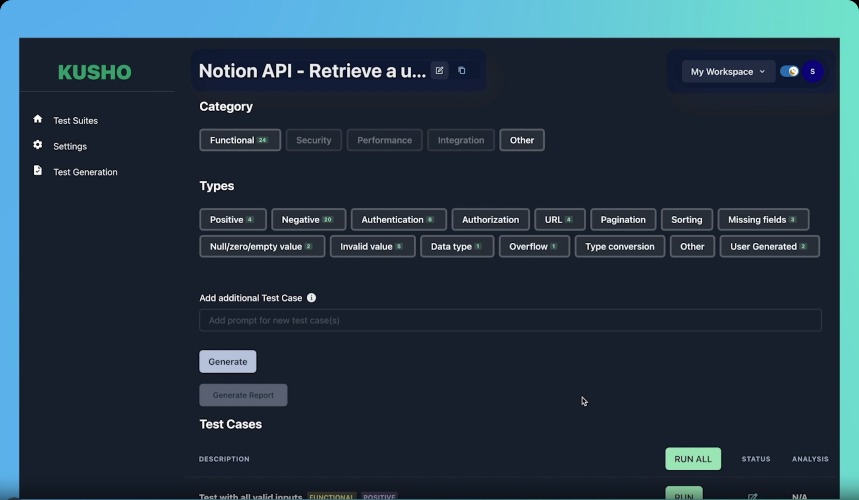Select the Performance category filter
This screenshot has width=859, height=500.
pyautogui.click(x=385, y=140)
